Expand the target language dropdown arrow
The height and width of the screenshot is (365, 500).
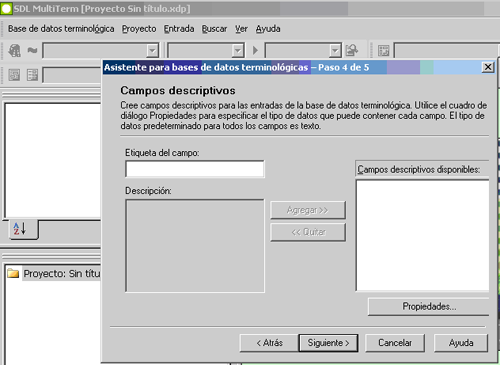335,51
